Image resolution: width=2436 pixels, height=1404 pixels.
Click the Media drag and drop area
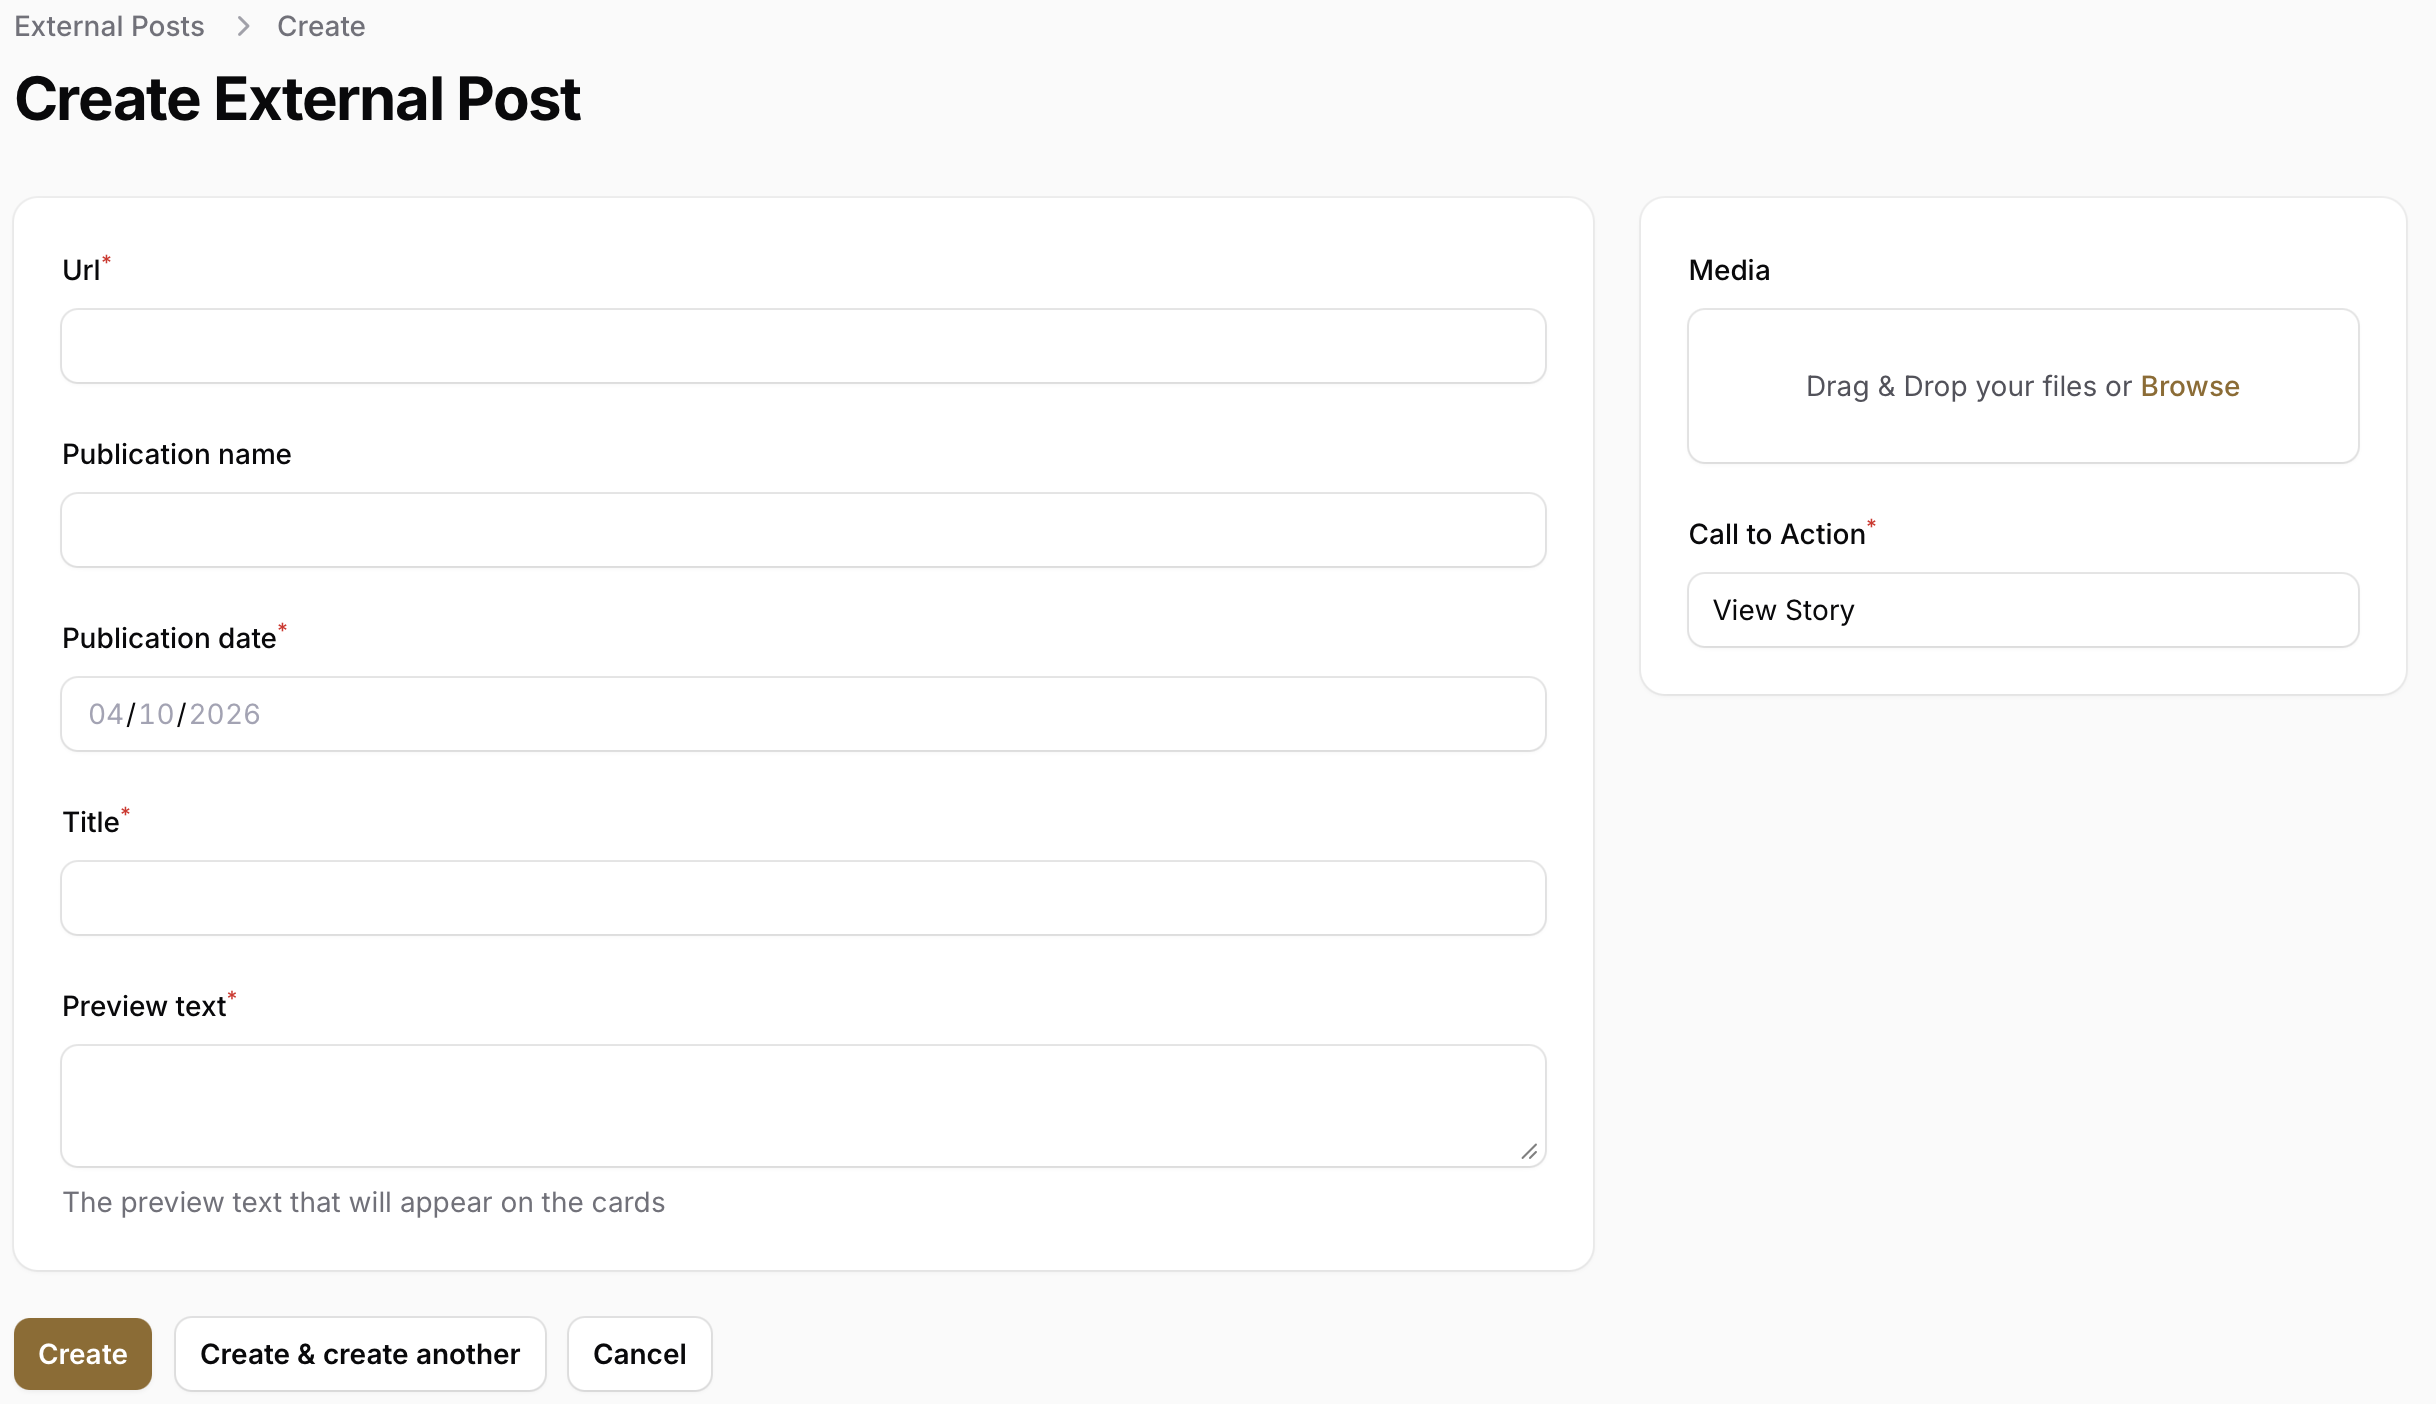2023,386
